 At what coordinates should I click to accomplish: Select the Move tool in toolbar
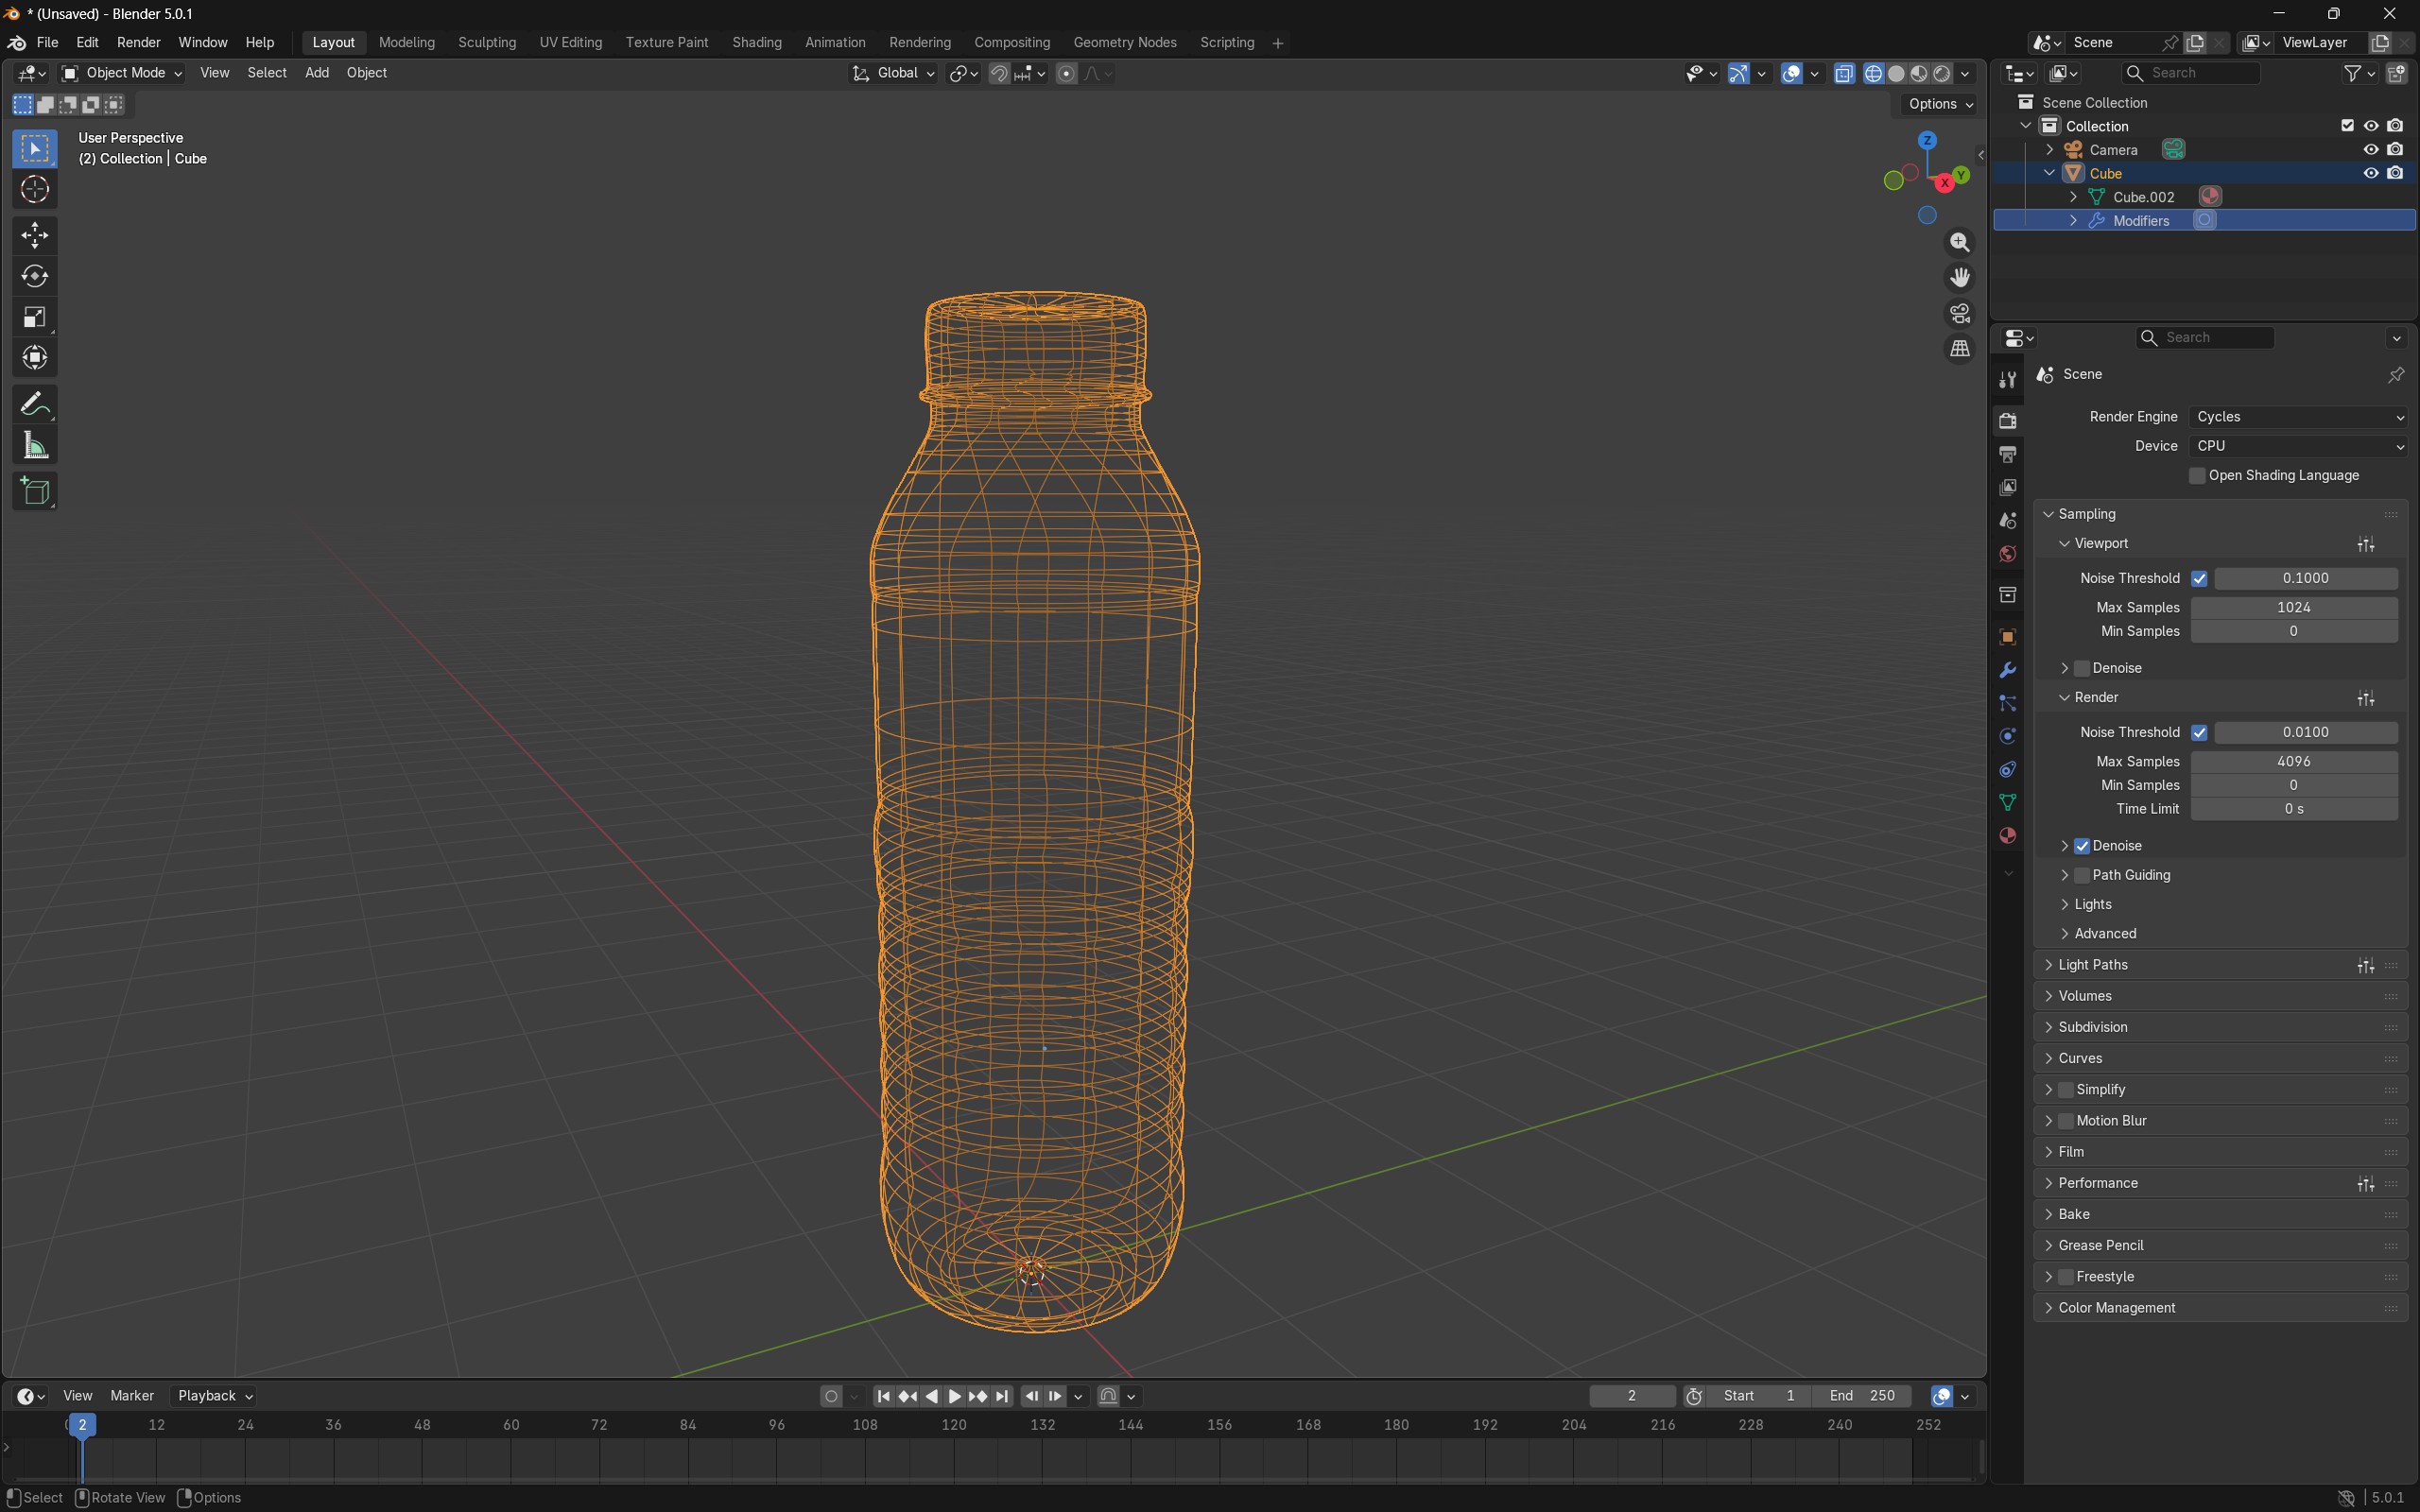pyautogui.click(x=35, y=236)
